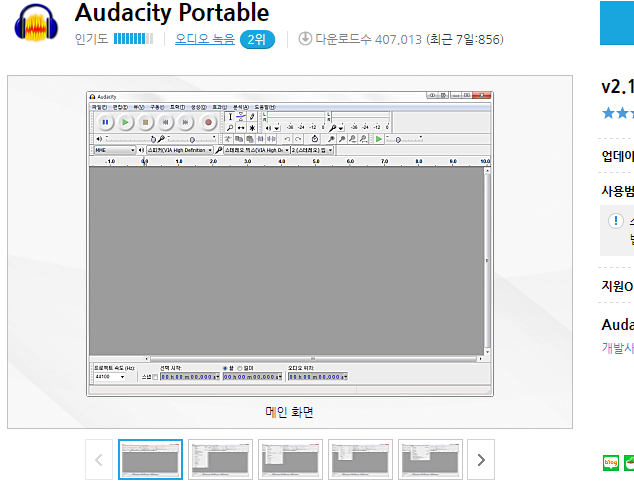Viewport: 634px width, 492px height.
Task: Open the 트랙 menu in Audacity
Action: point(178,107)
